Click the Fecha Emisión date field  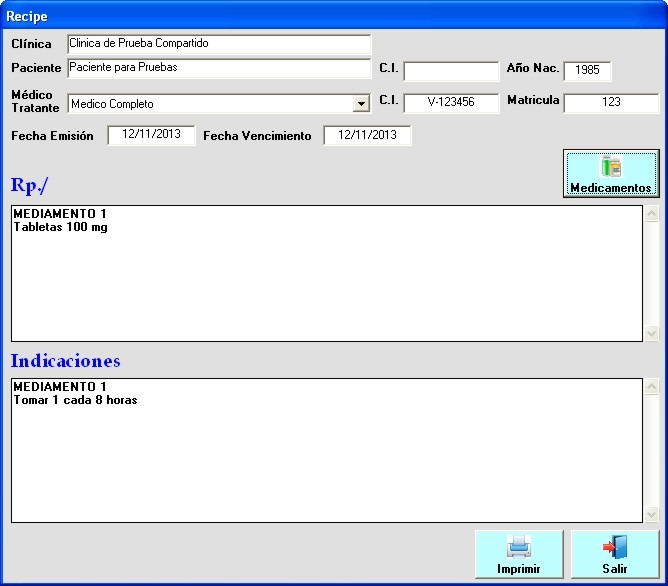coord(151,135)
